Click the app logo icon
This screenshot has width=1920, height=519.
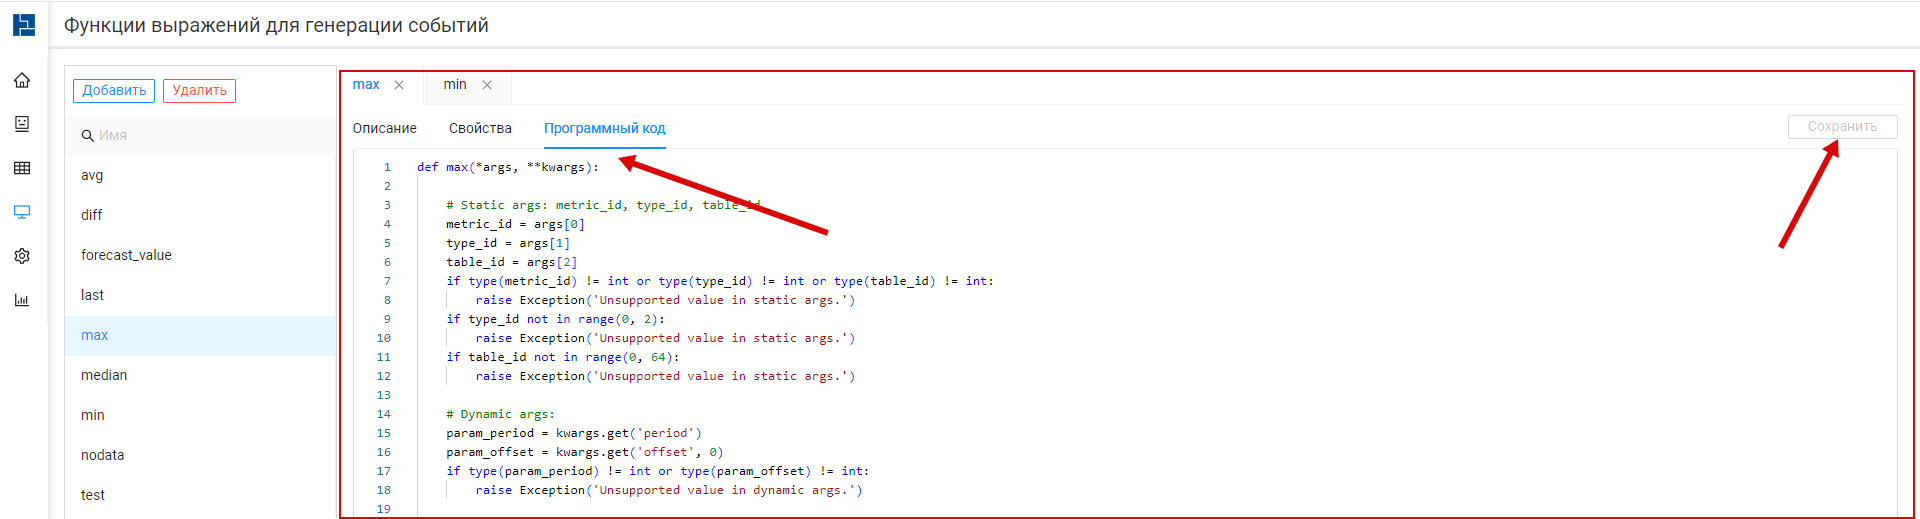(23, 25)
